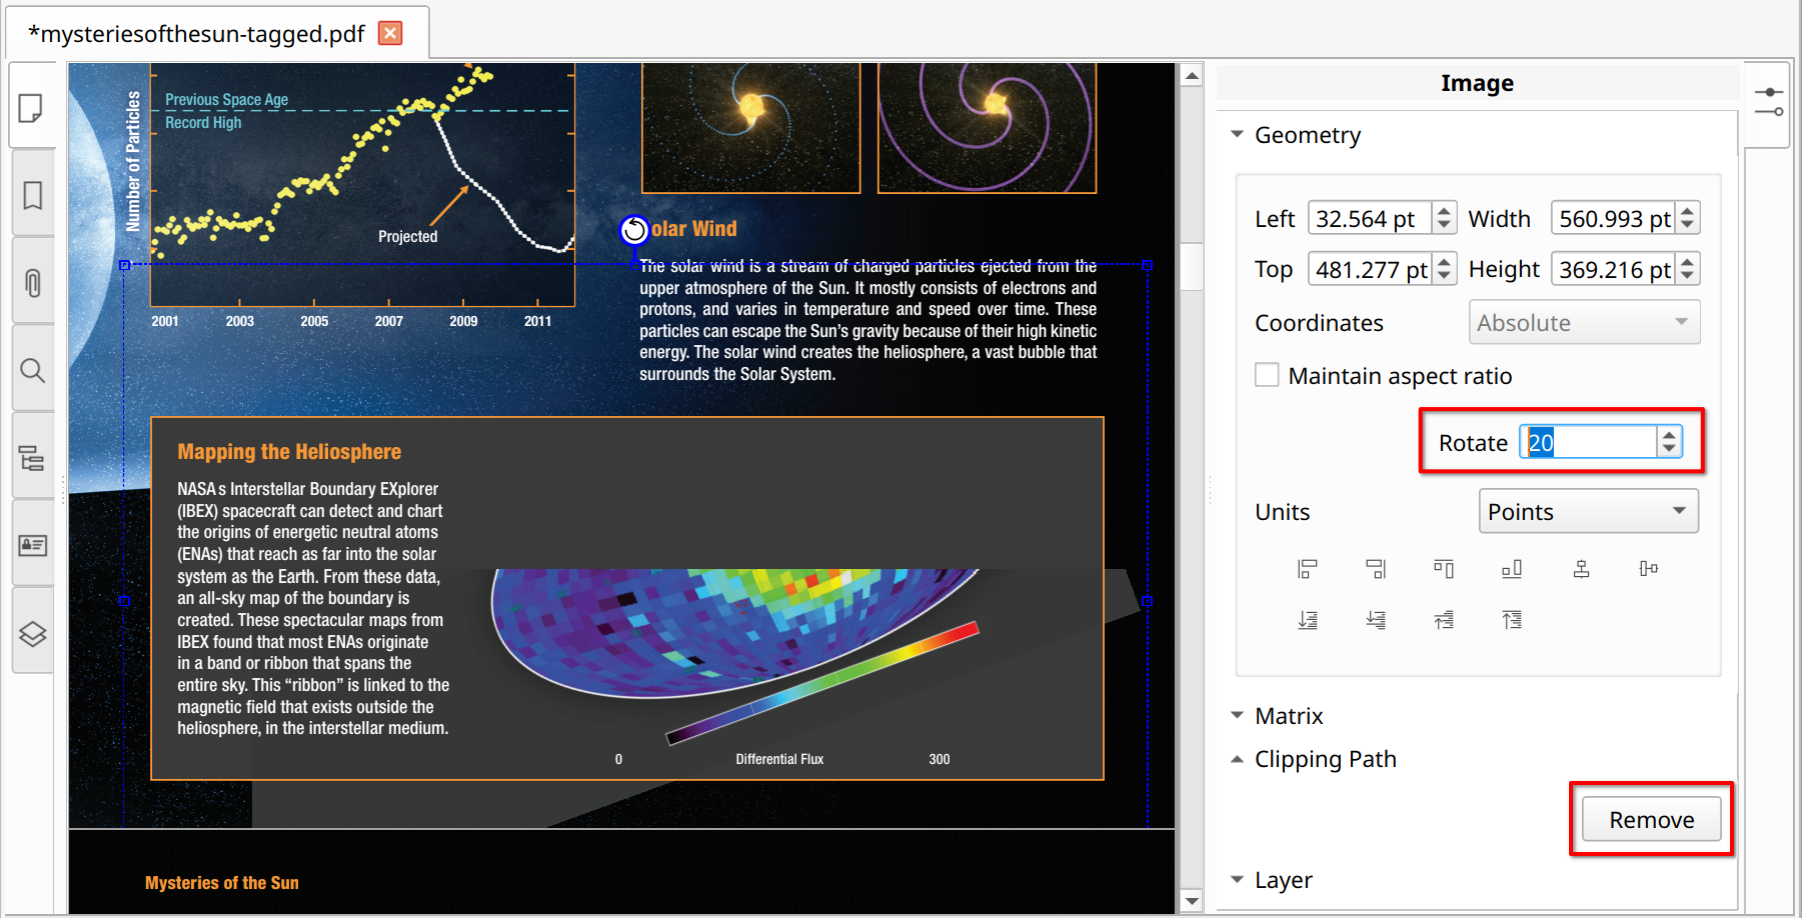Center object vertically with align icon

click(x=1649, y=569)
